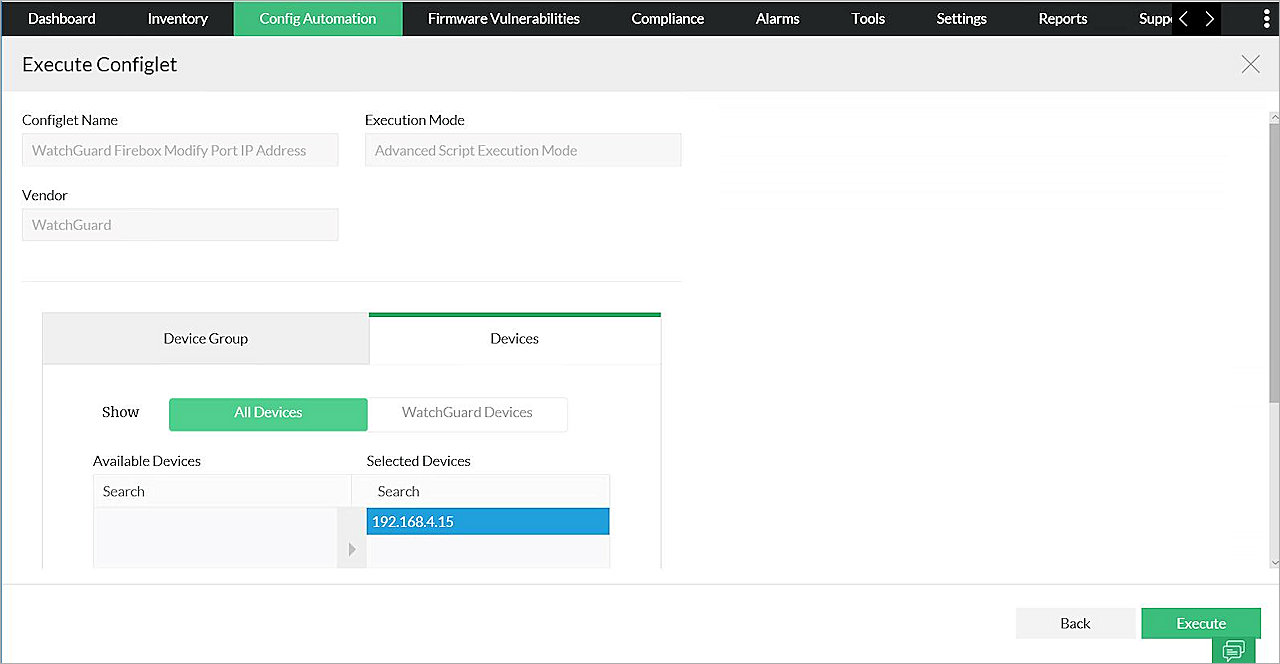This screenshot has width=1280, height=664.
Task: Click the Execute button
Action: tap(1201, 622)
